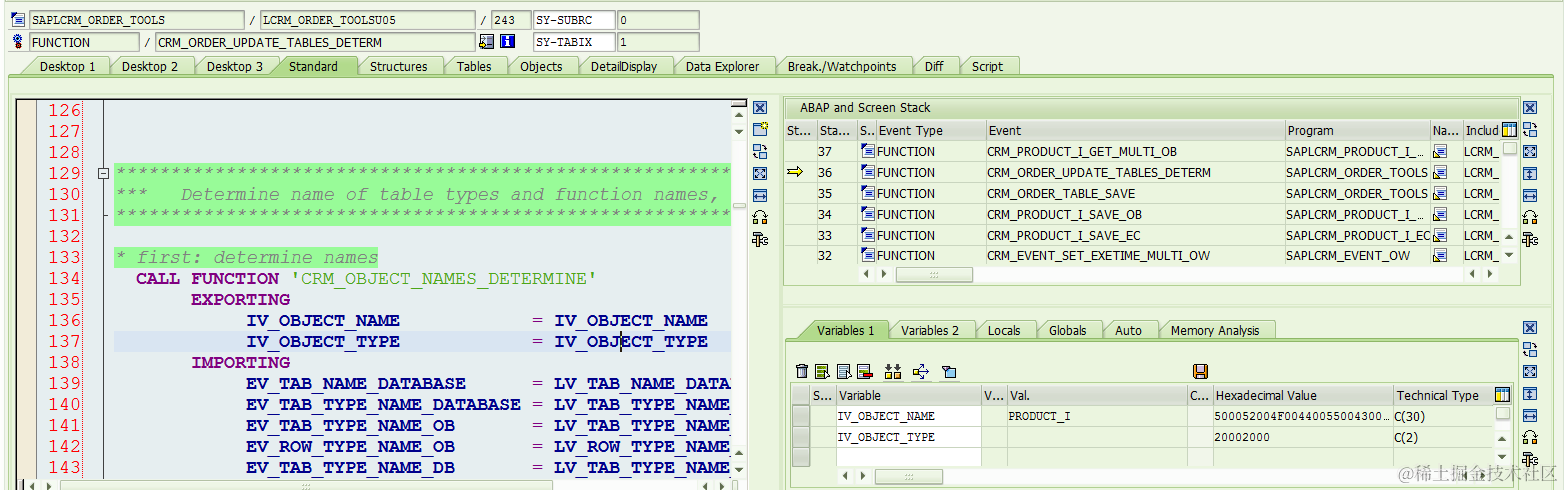
Task: Click New Tool icon beside code editor
Action: click(x=760, y=129)
